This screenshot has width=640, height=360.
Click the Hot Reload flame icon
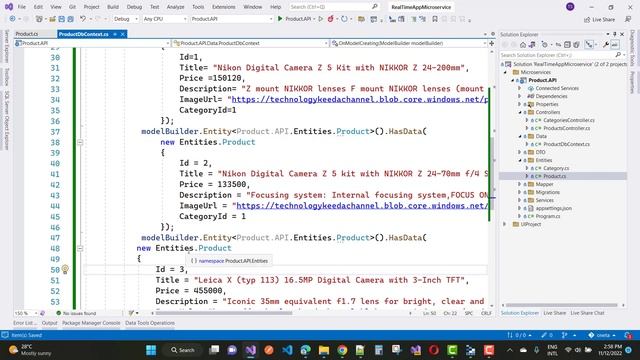click(x=331, y=19)
